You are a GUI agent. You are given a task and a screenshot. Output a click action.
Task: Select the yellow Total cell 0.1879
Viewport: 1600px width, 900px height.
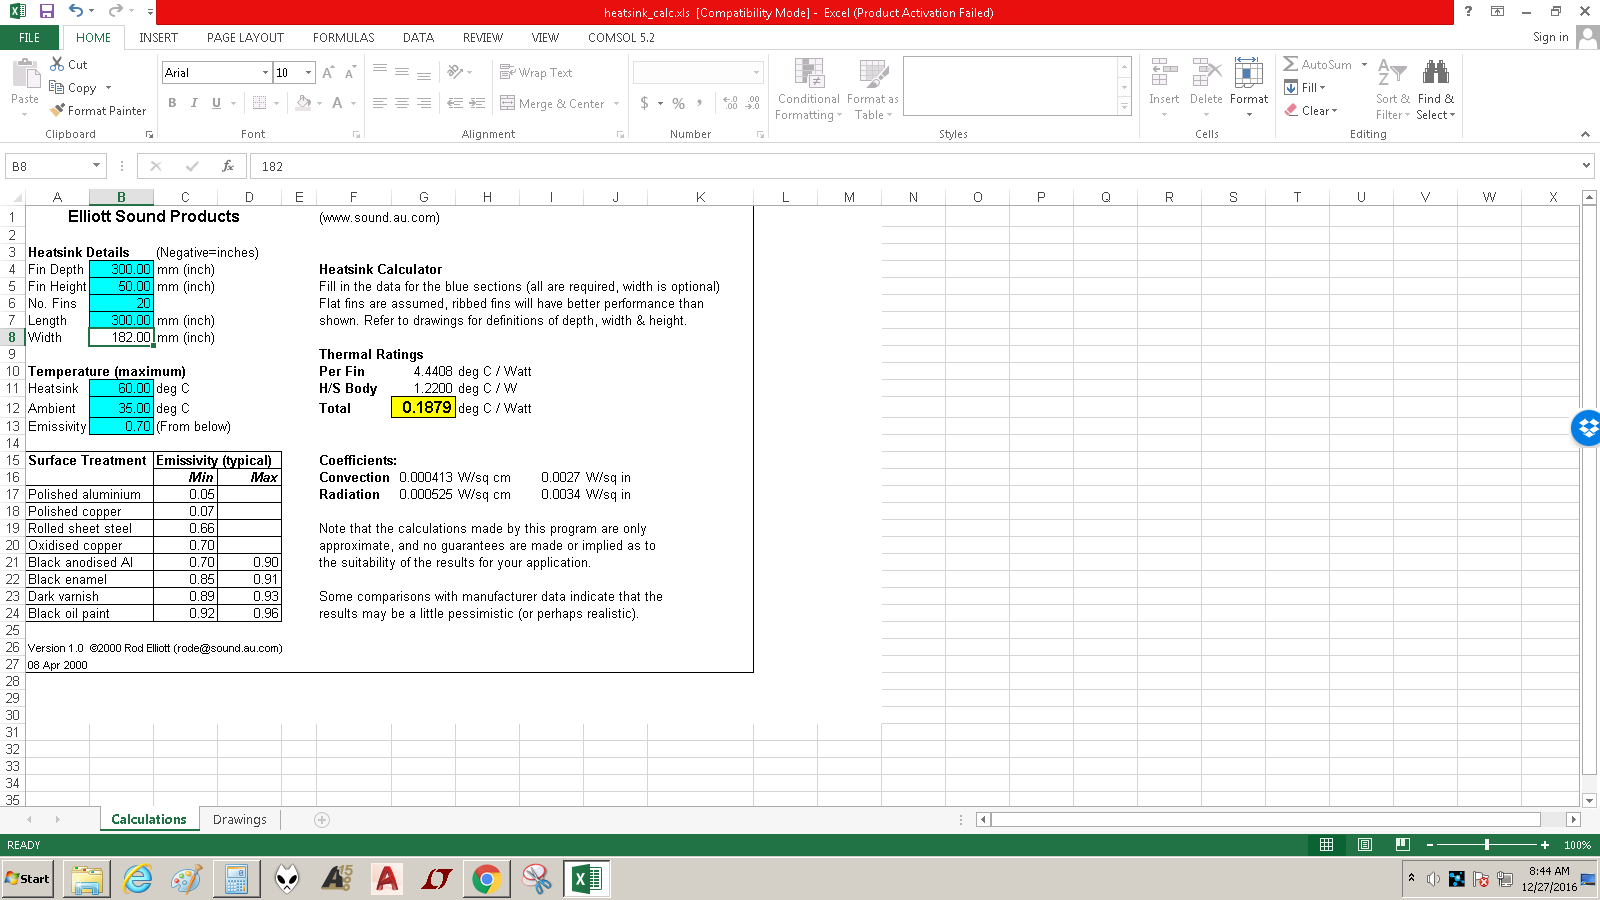(x=423, y=407)
